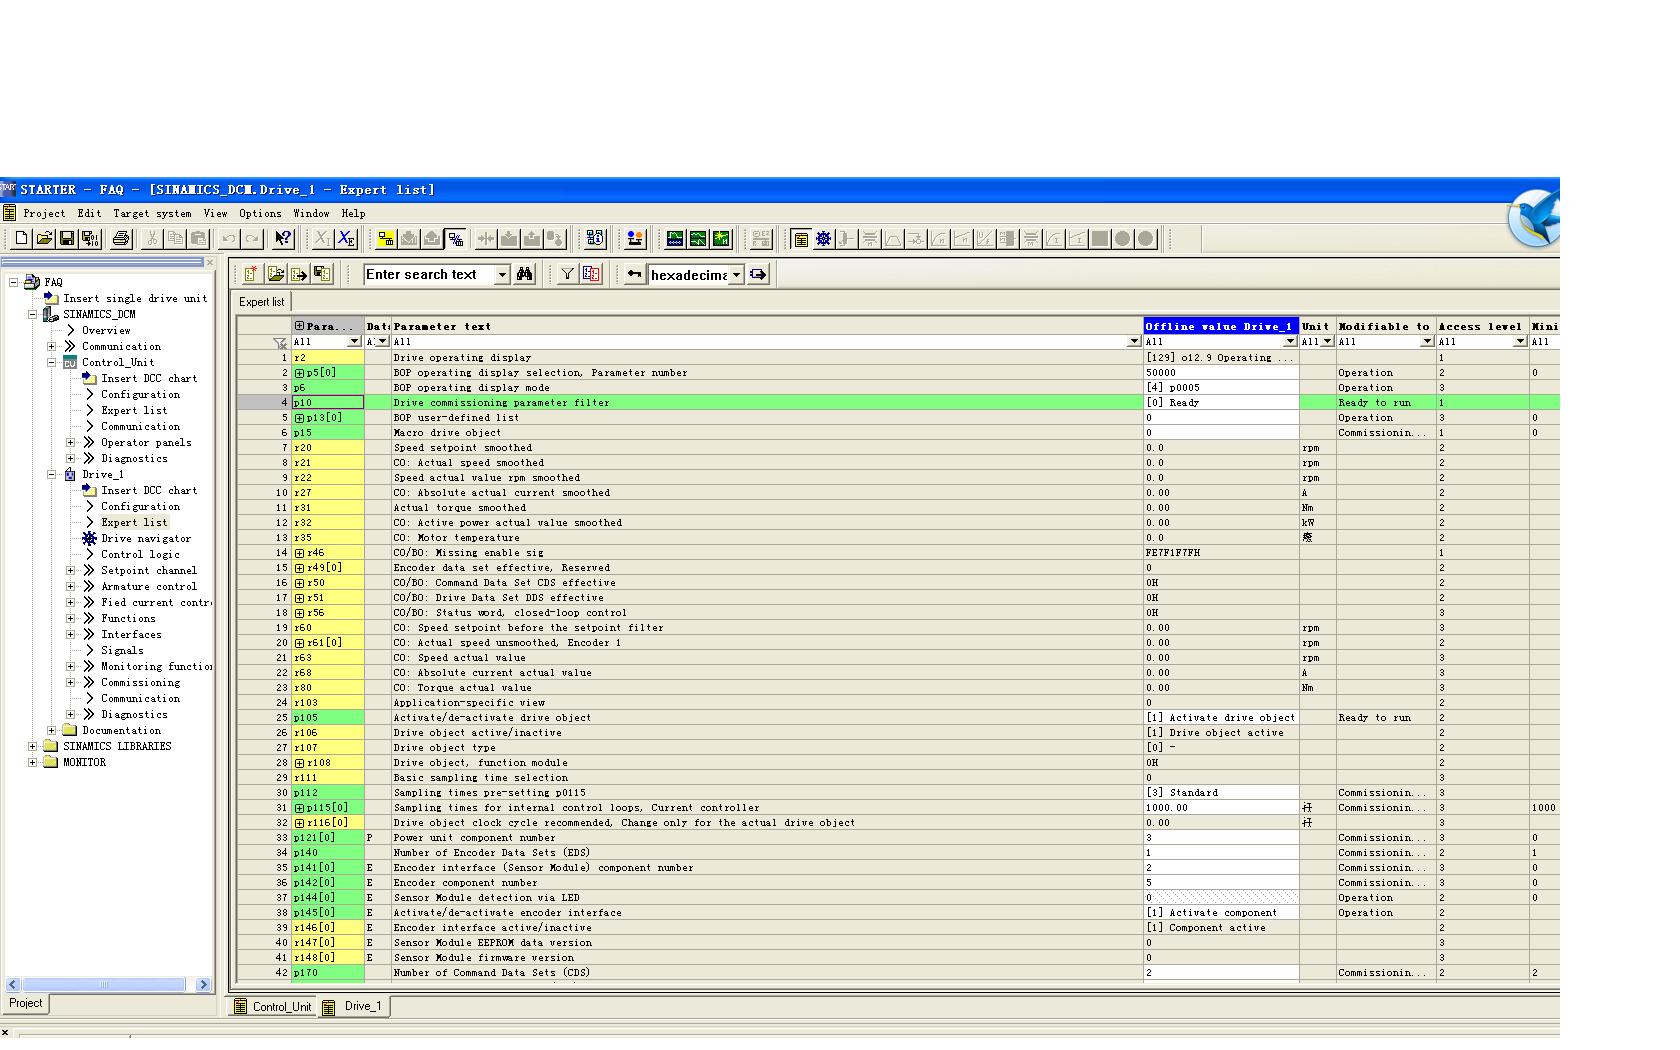Click the new user-defined list icon

point(251,274)
